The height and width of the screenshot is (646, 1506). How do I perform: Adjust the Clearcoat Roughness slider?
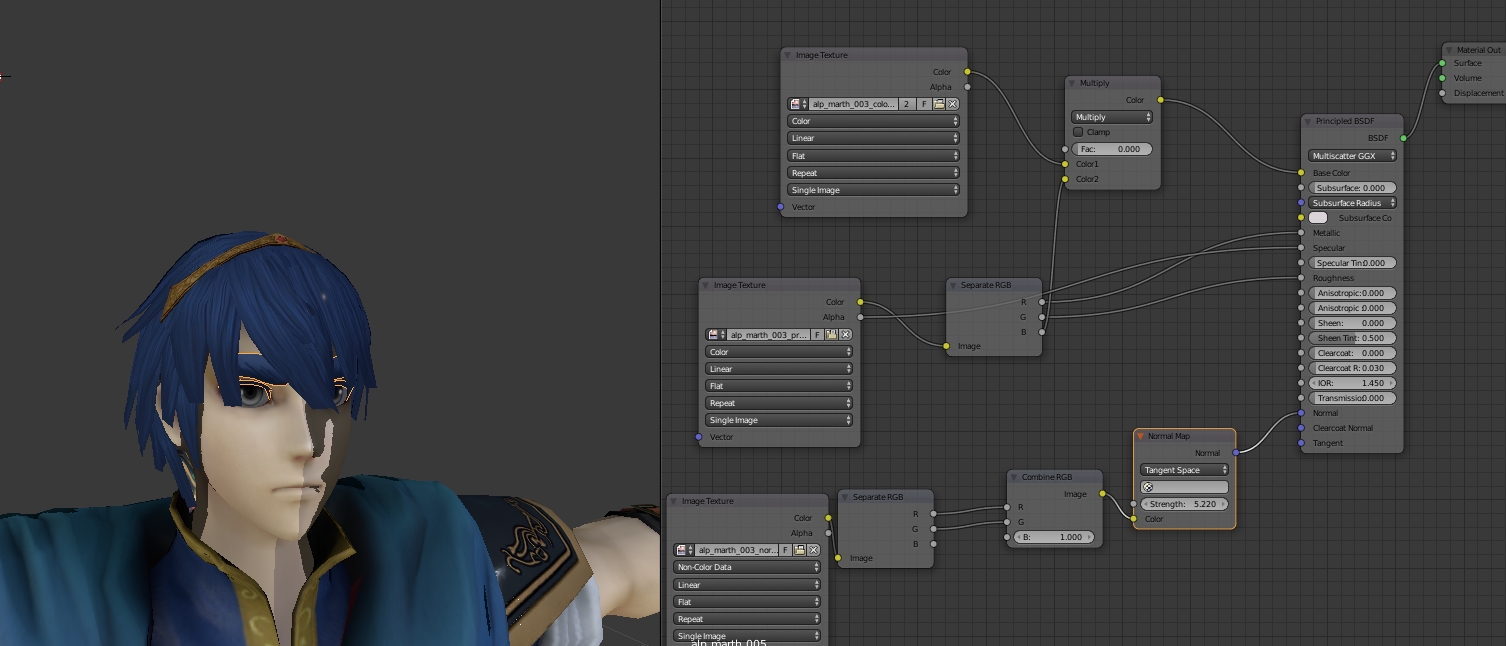click(1352, 368)
